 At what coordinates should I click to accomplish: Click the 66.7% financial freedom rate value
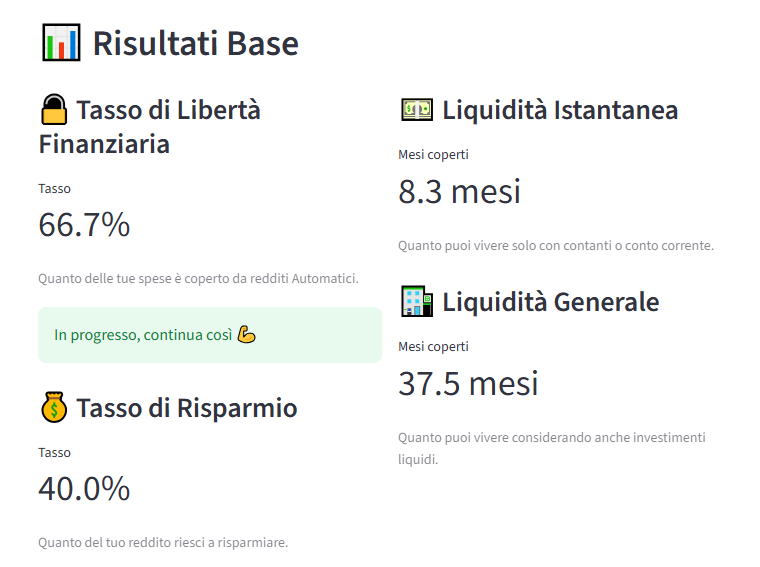pyautogui.click(x=84, y=225)
